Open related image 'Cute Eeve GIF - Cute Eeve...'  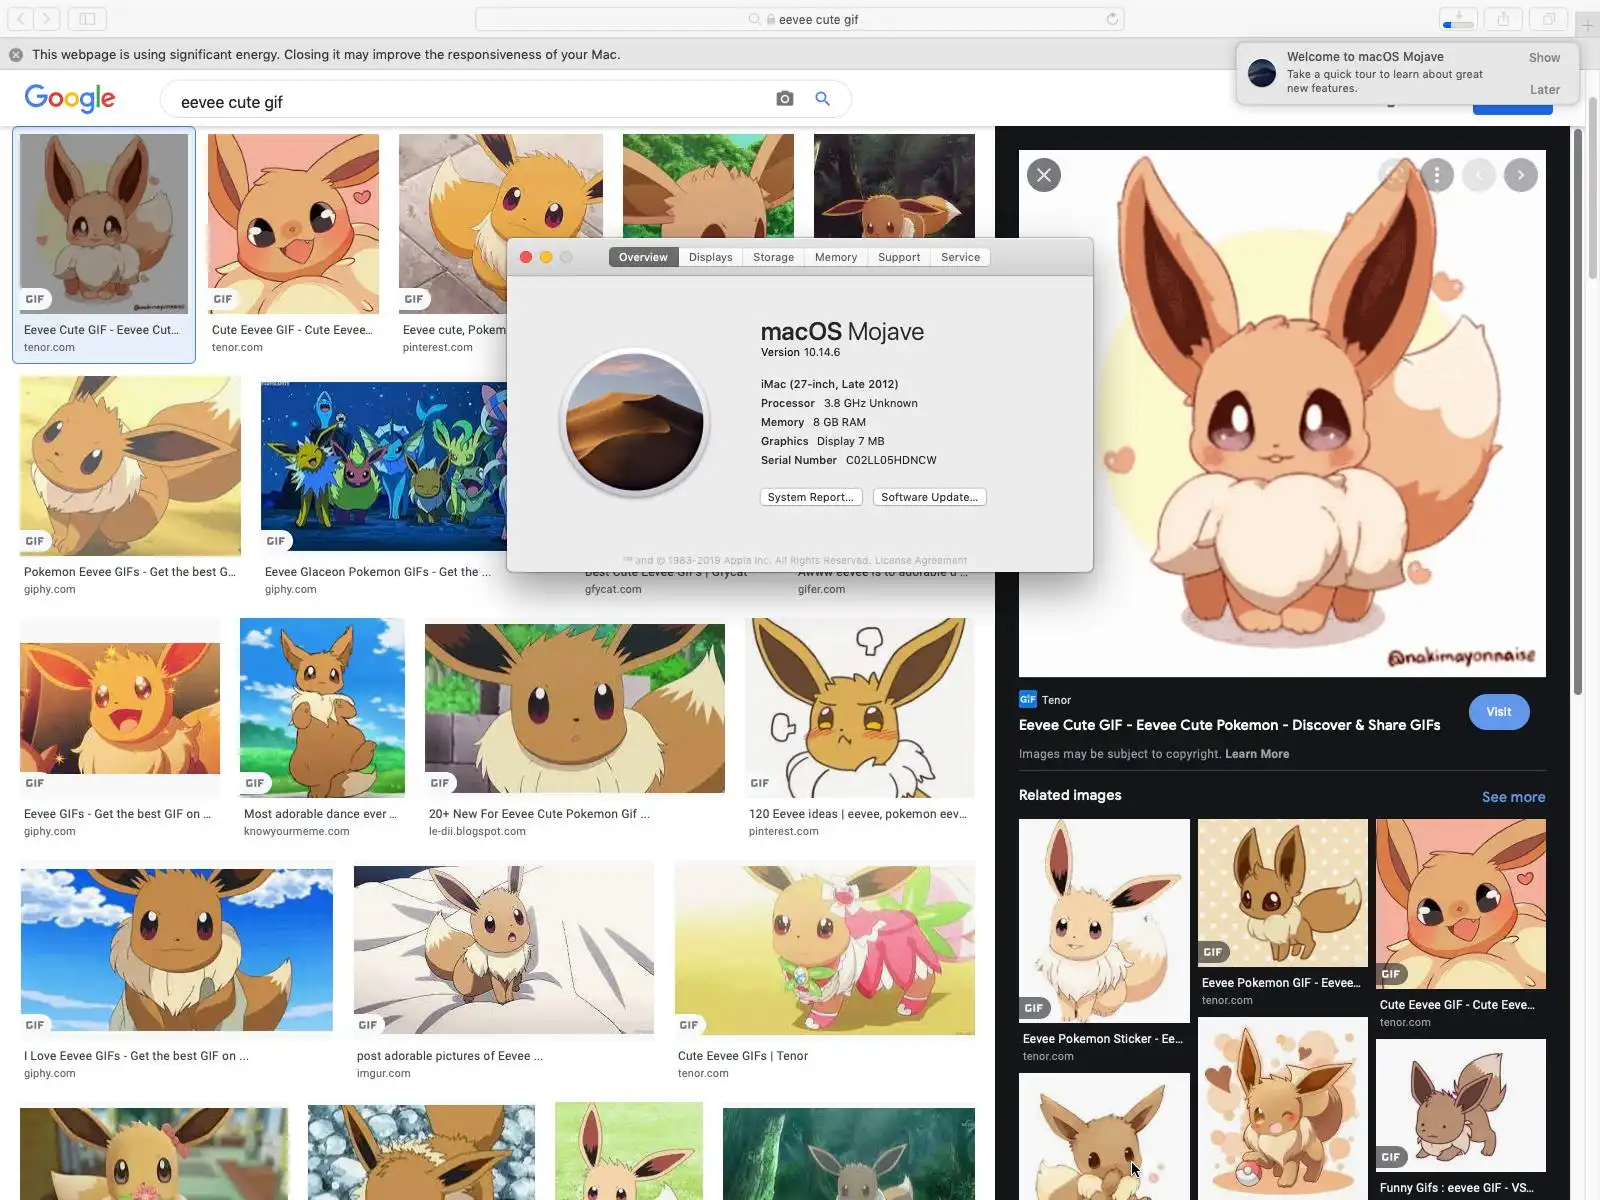click(x=1461, y=904)
